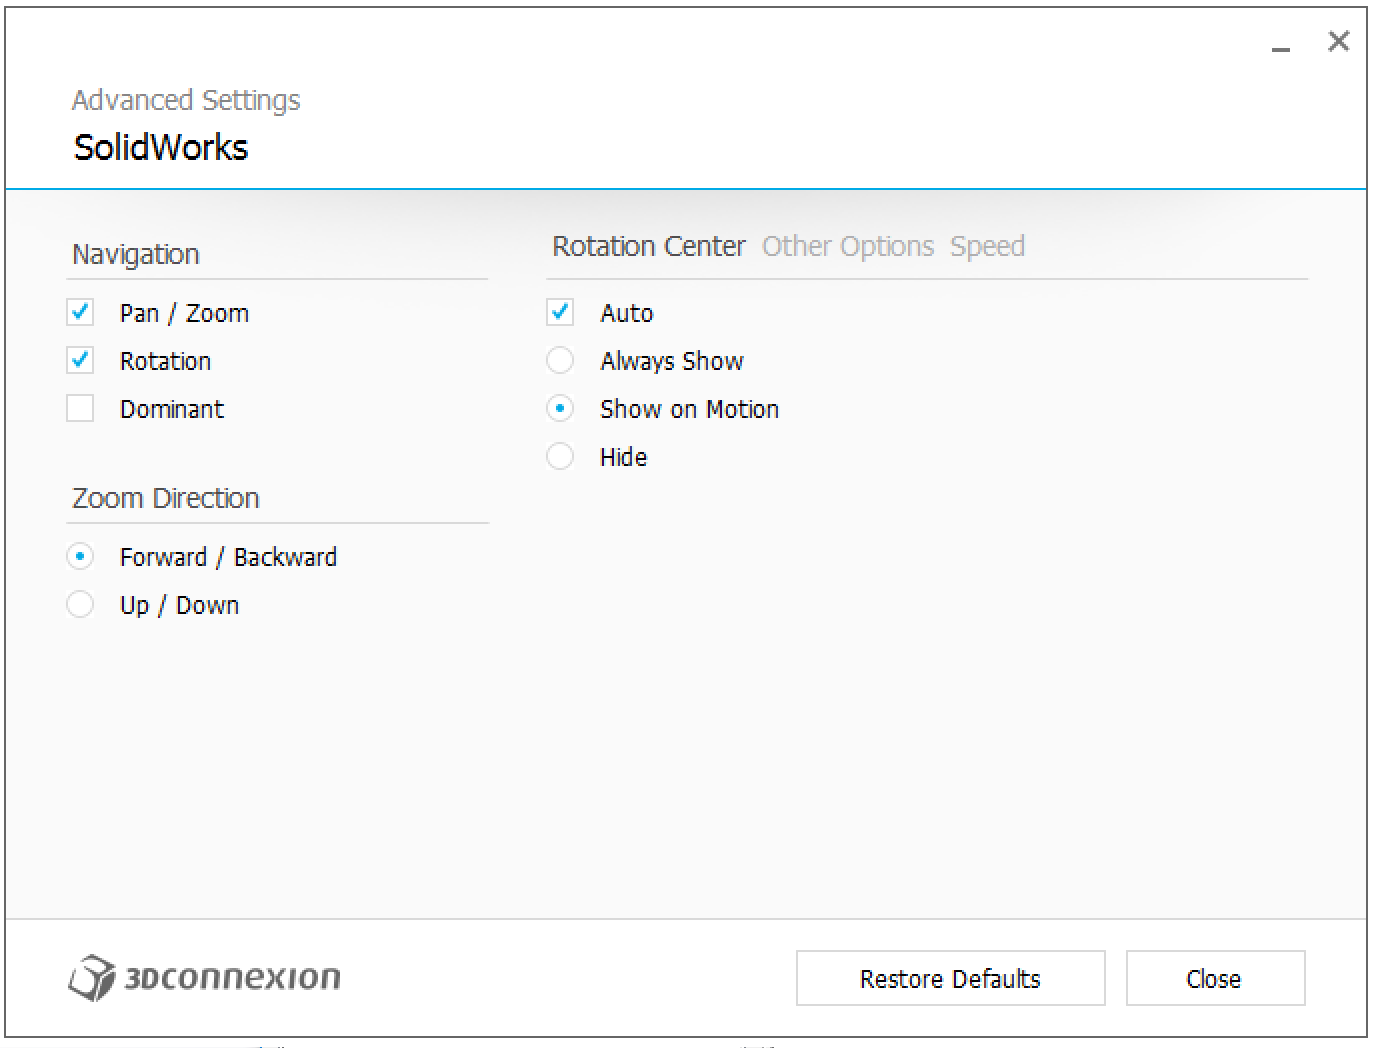Toggle the Auto rotation center checkbox
The width and height of the screenshot is (1376, 1048).
tap(560, 313)
